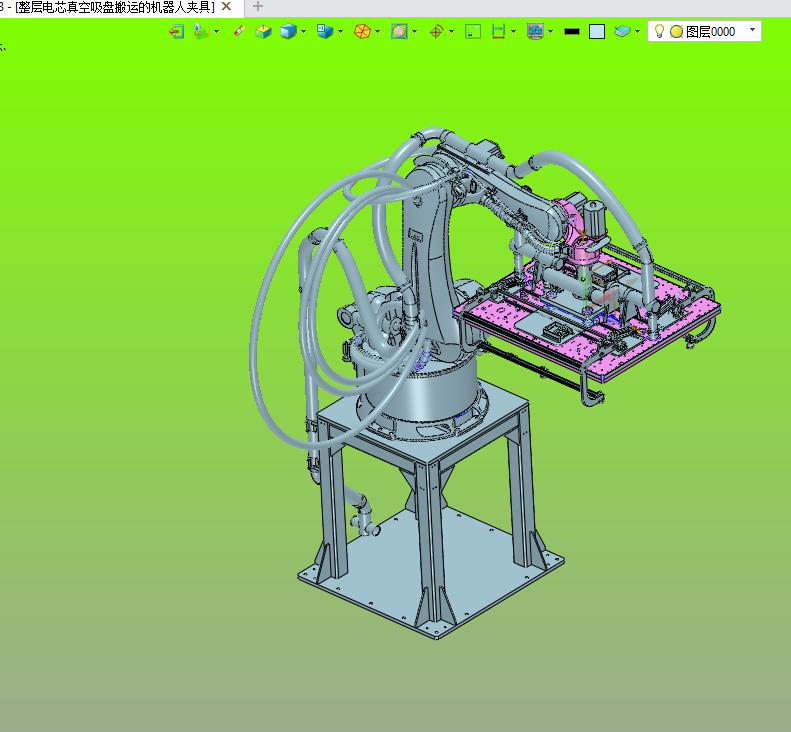The width and height of the screenshot is (791, 732).
Task: Click the black line color swatch
Action: (572, 32)
